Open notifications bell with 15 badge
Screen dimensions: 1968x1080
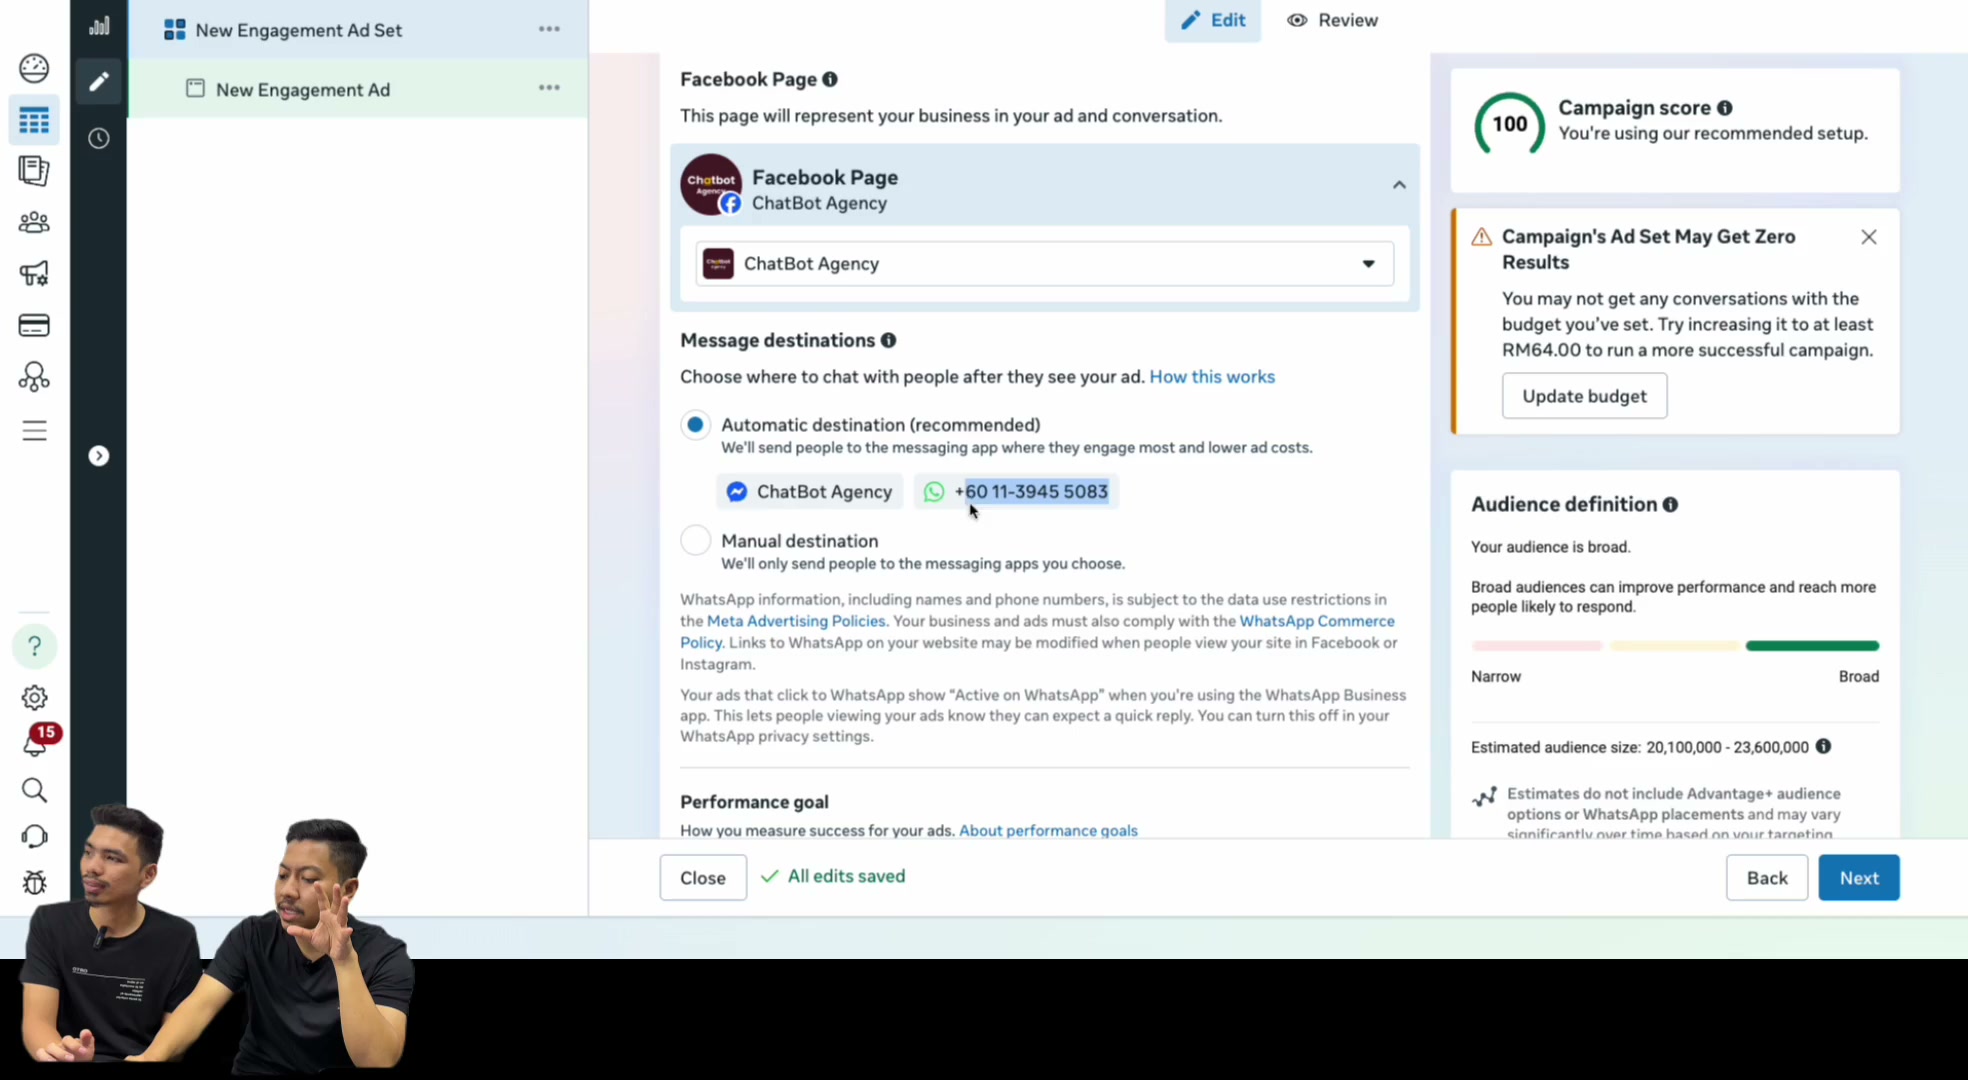coord(36,742)
